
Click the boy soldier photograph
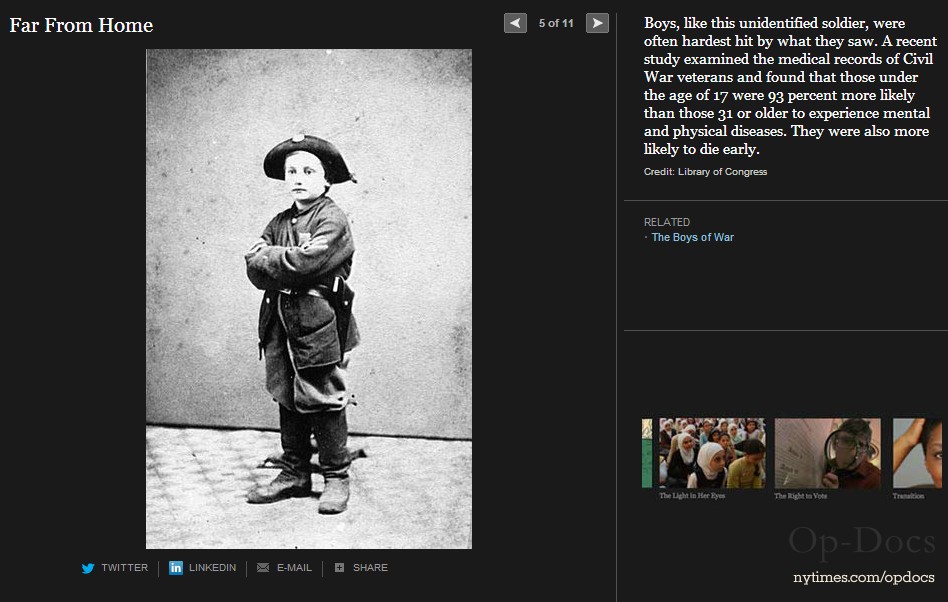point(308,298)
